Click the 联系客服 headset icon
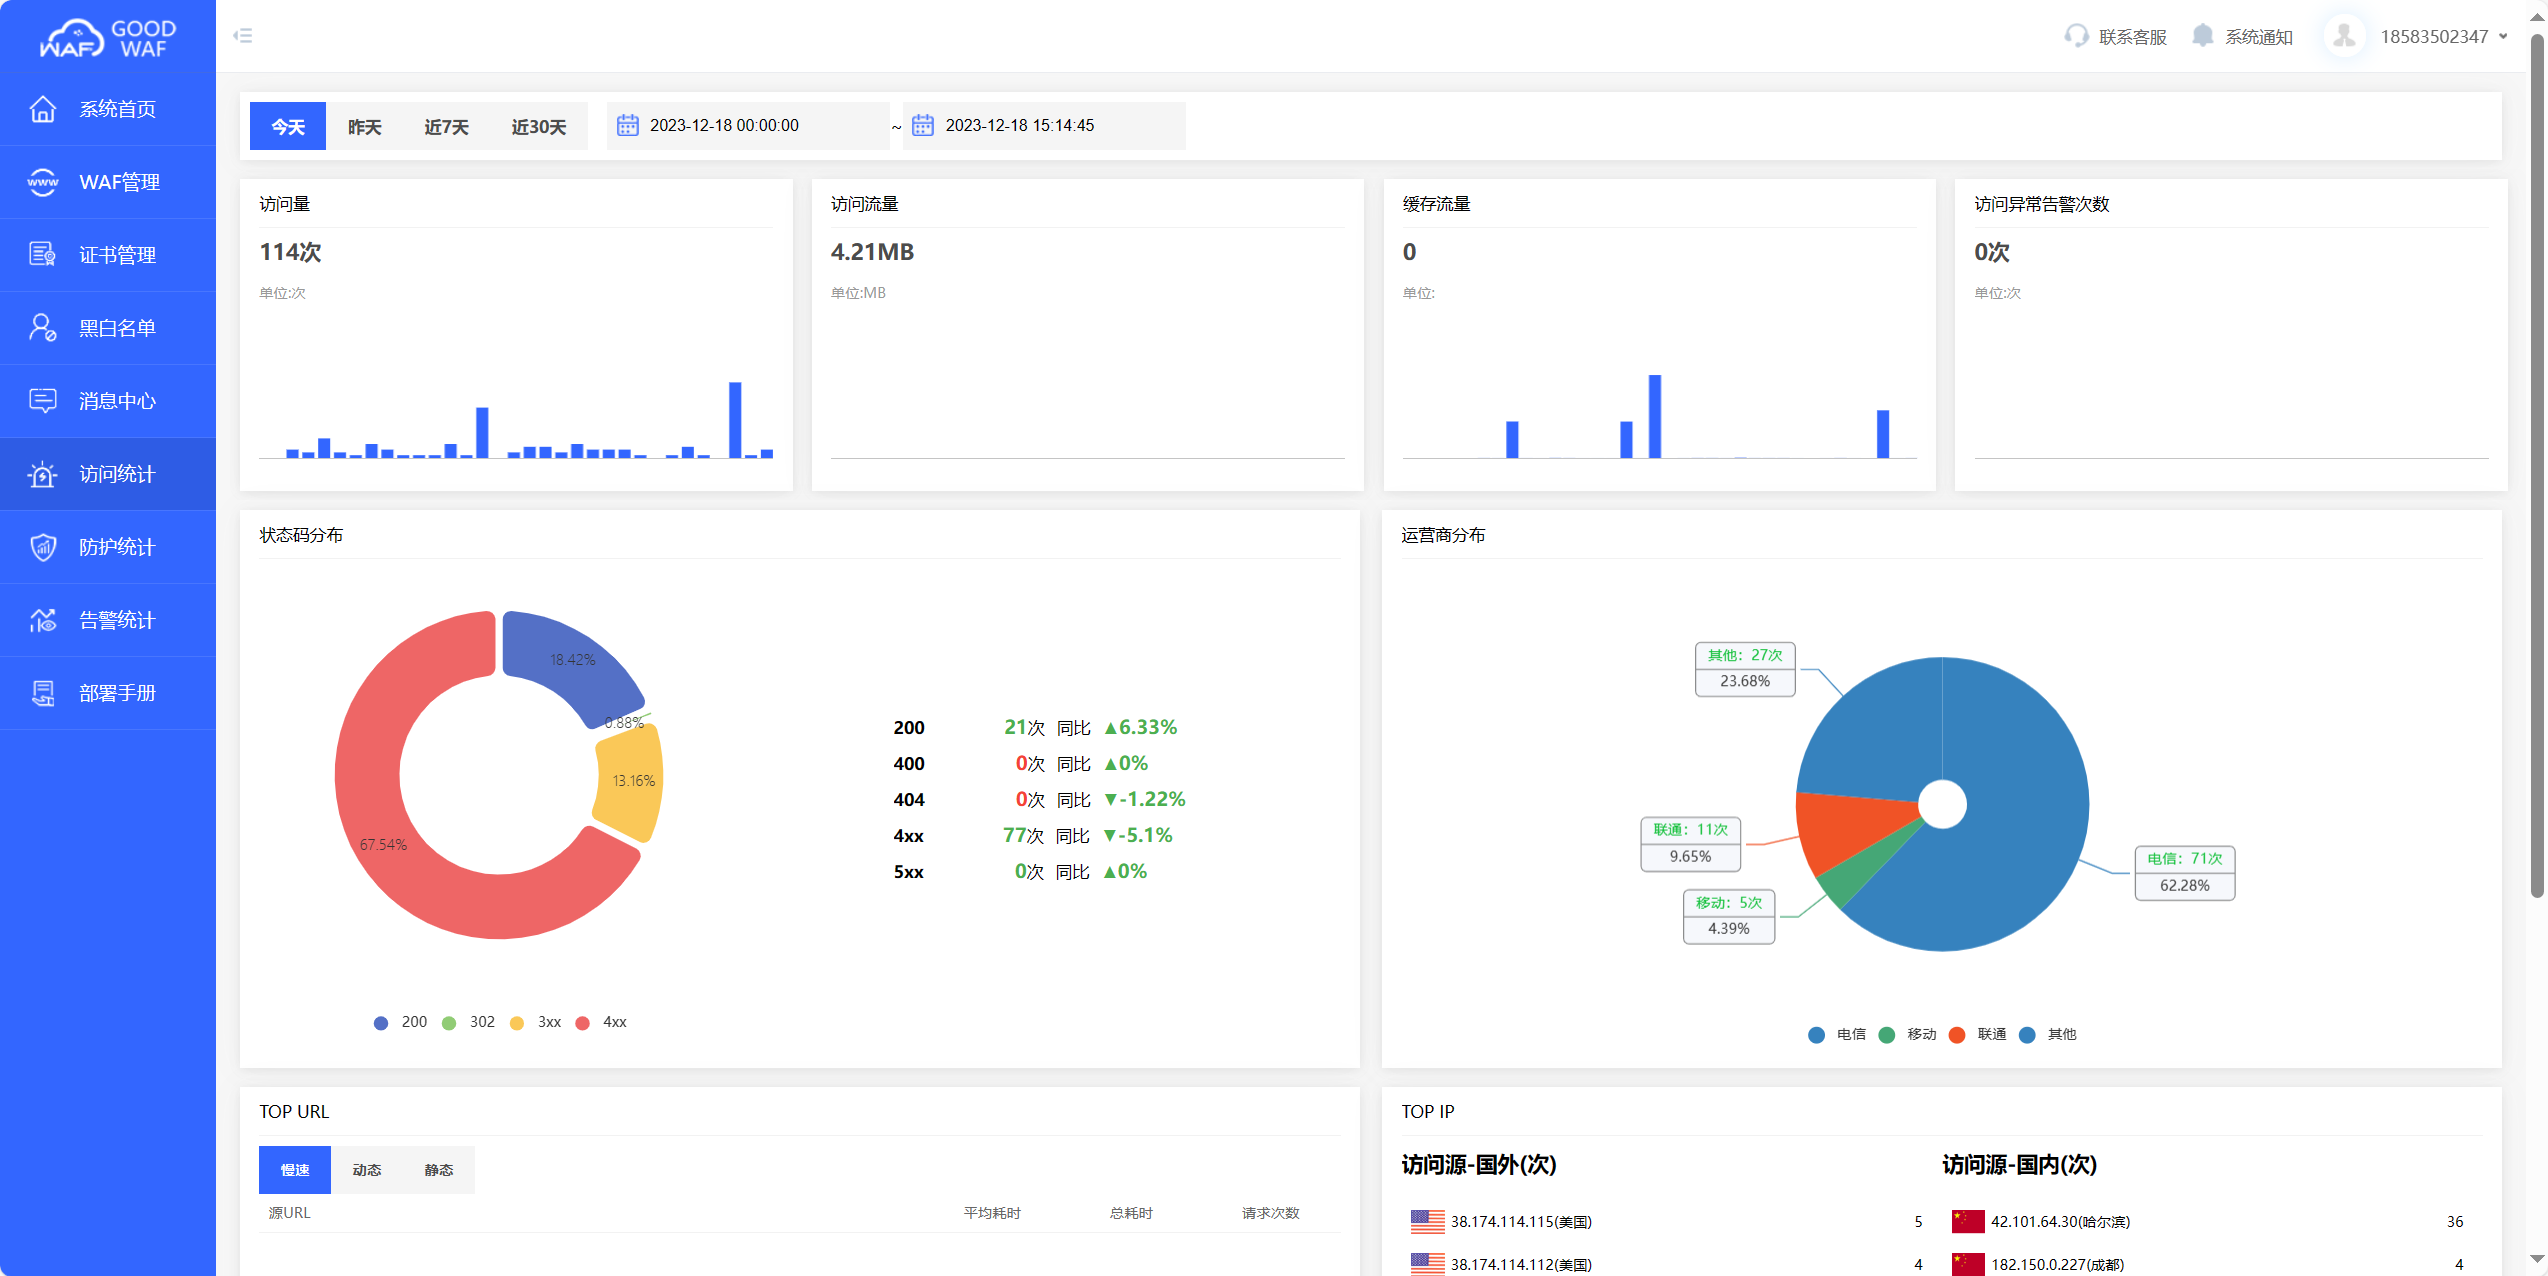Image resolution: width=2548 pixels, height=1276 pixels. pos(2076,36)
